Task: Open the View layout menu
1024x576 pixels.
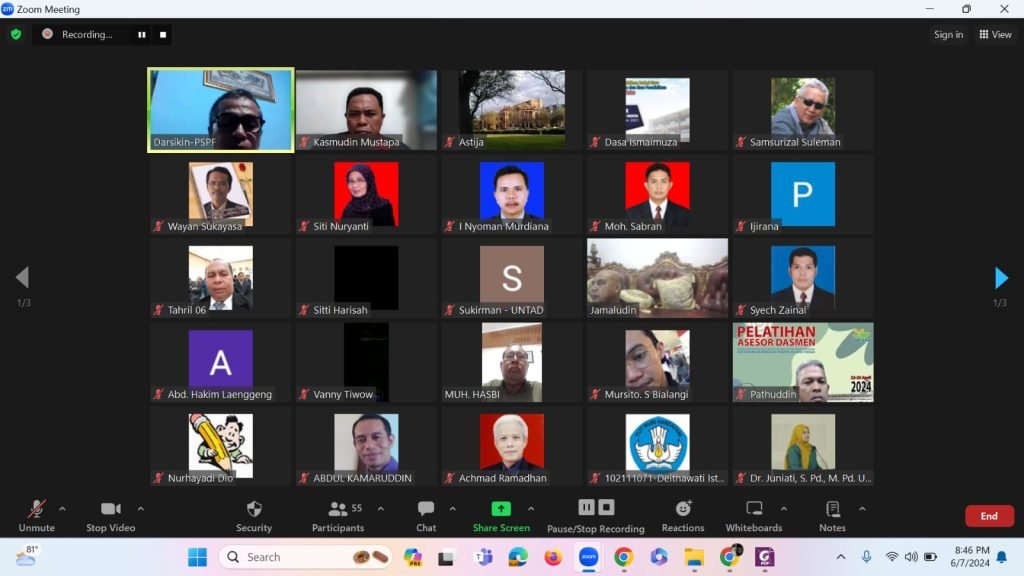Action: tap(995, 35)
